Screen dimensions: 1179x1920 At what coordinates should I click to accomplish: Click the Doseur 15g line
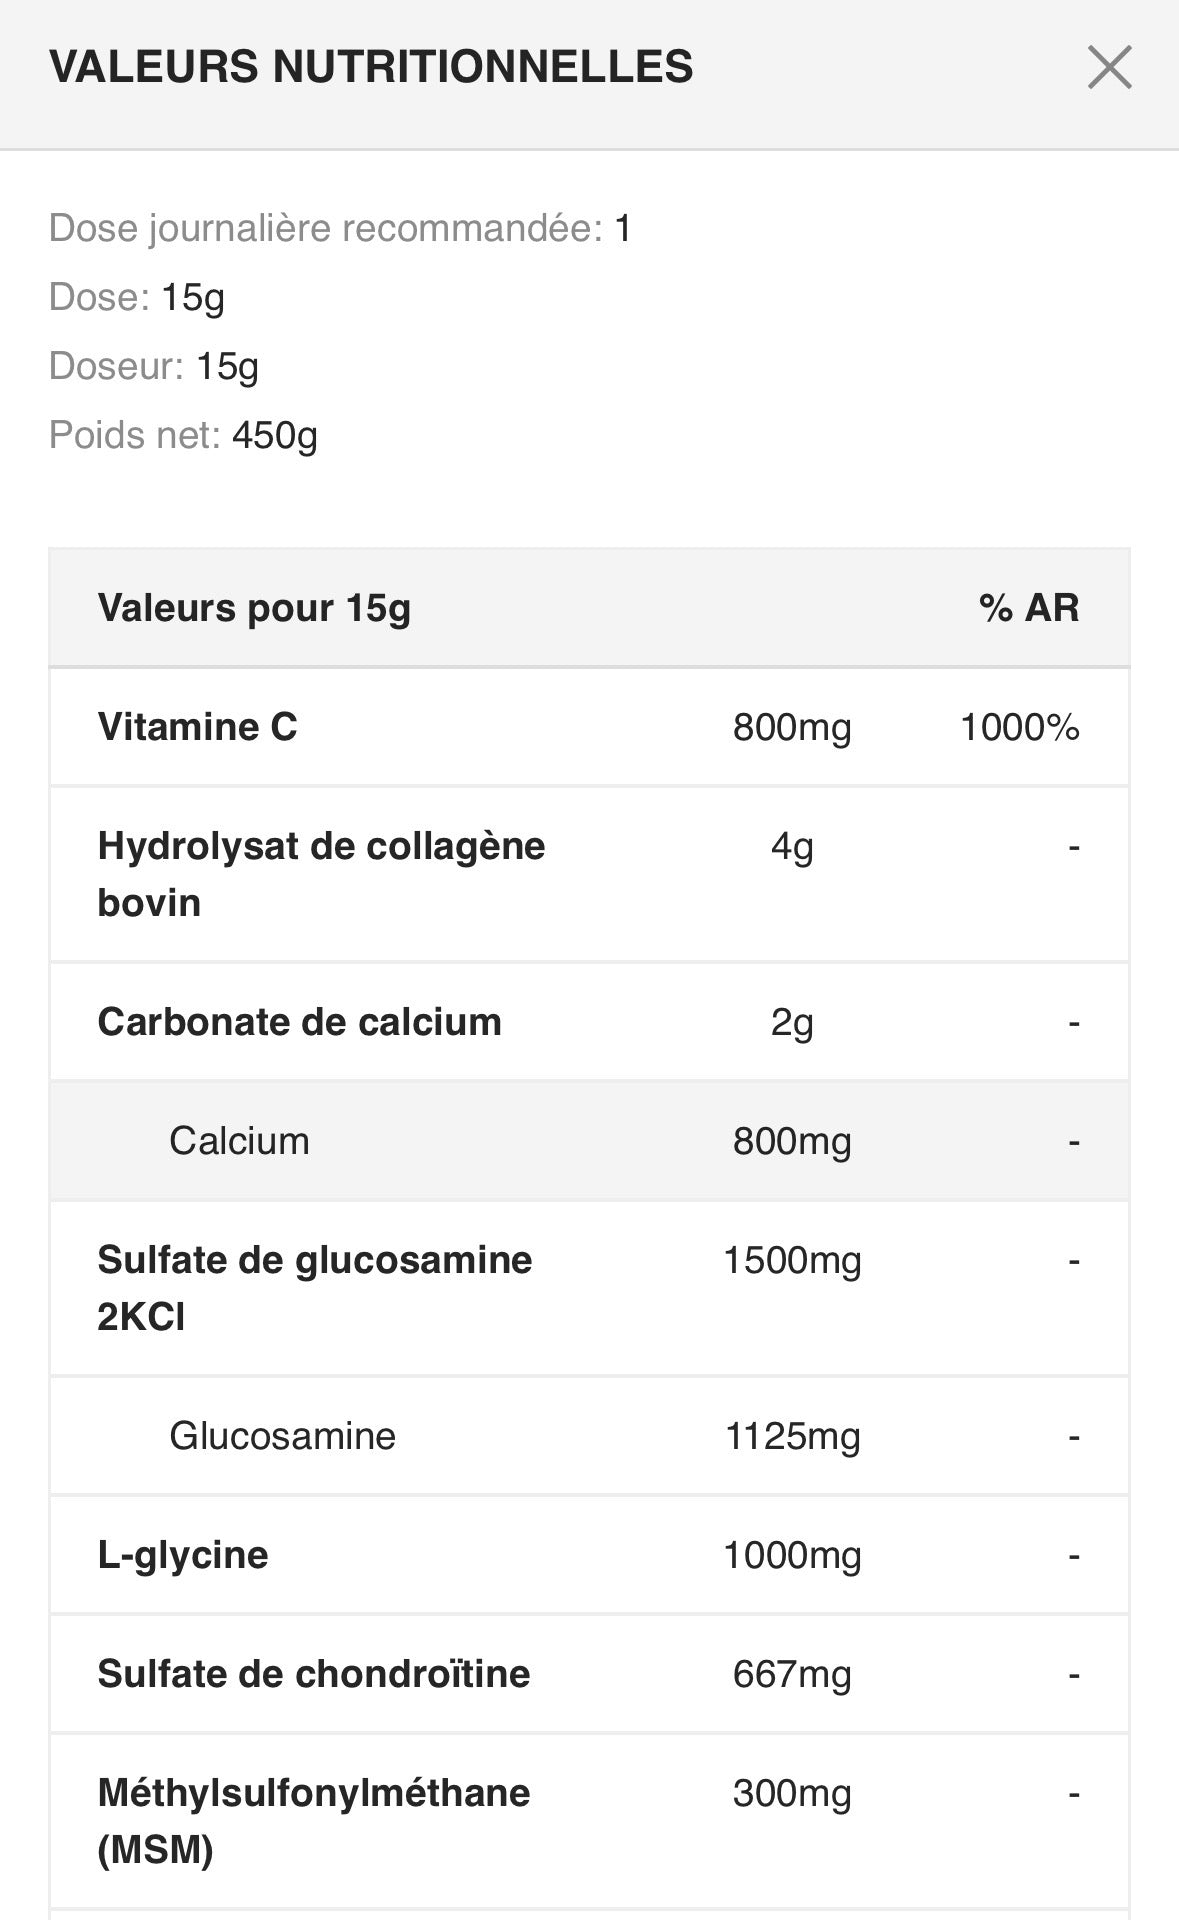[154, 367]
